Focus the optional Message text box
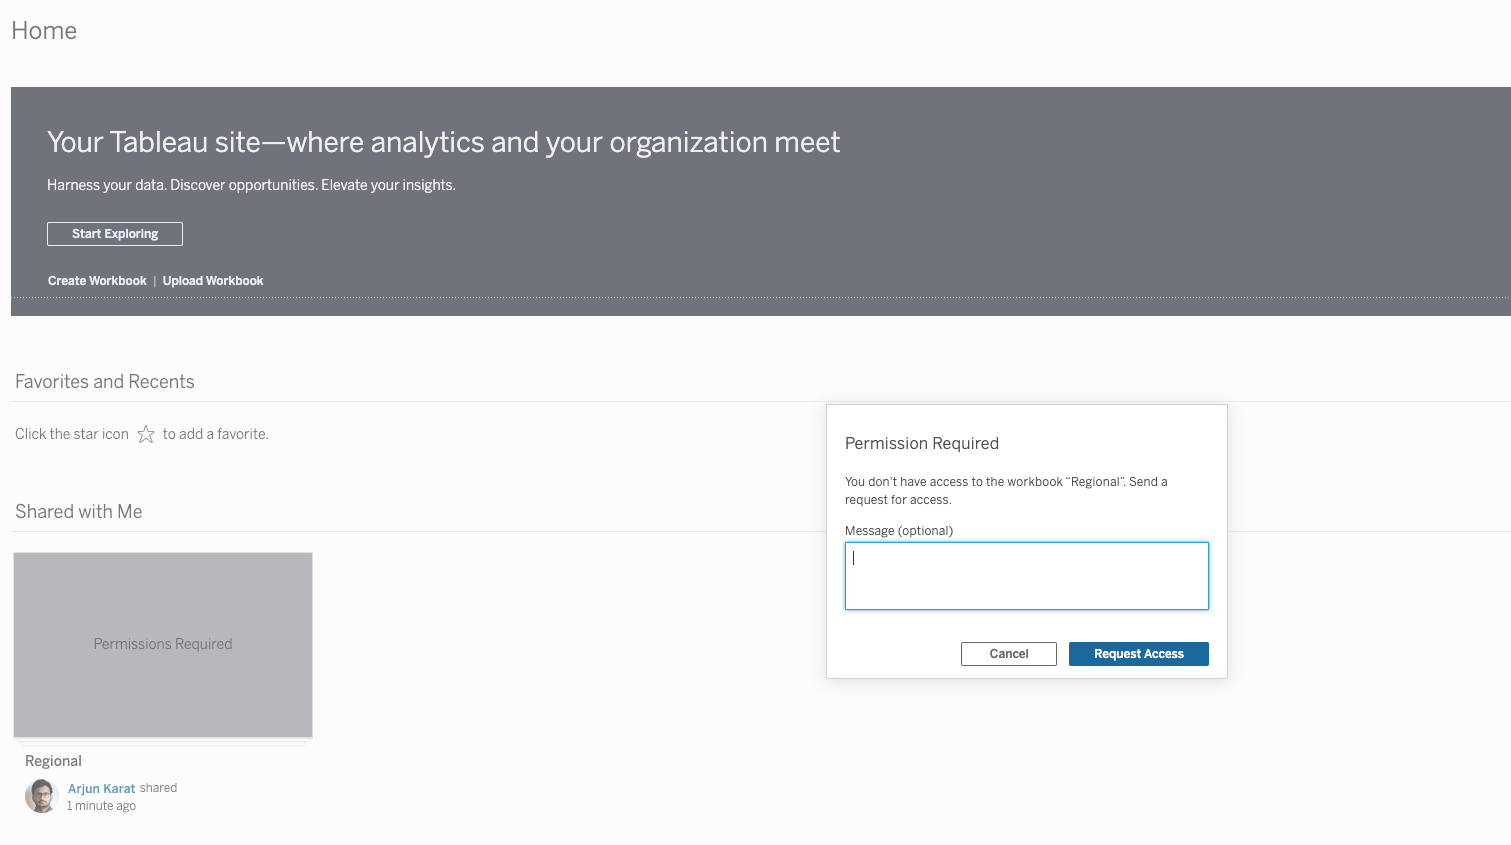The width and height of the screenshot is (1511, 845). [x=1026, y=576]
